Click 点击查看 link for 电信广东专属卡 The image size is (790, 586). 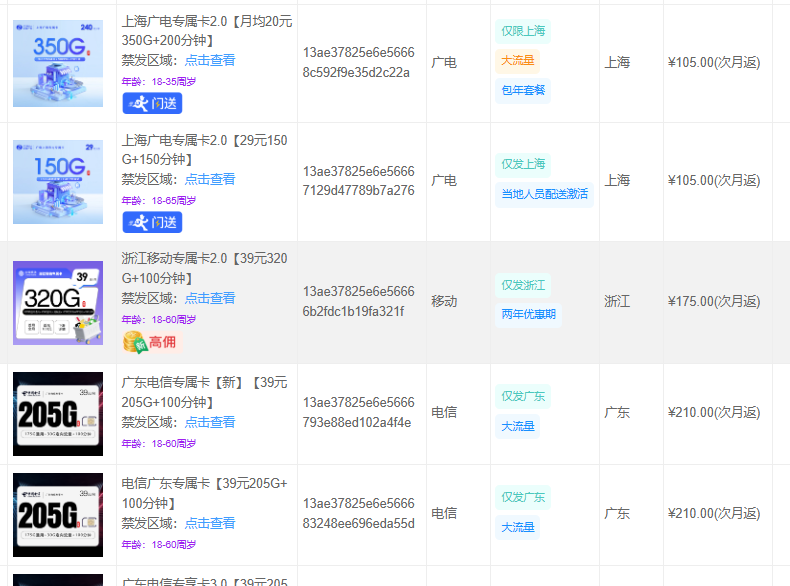pos(210,523)
